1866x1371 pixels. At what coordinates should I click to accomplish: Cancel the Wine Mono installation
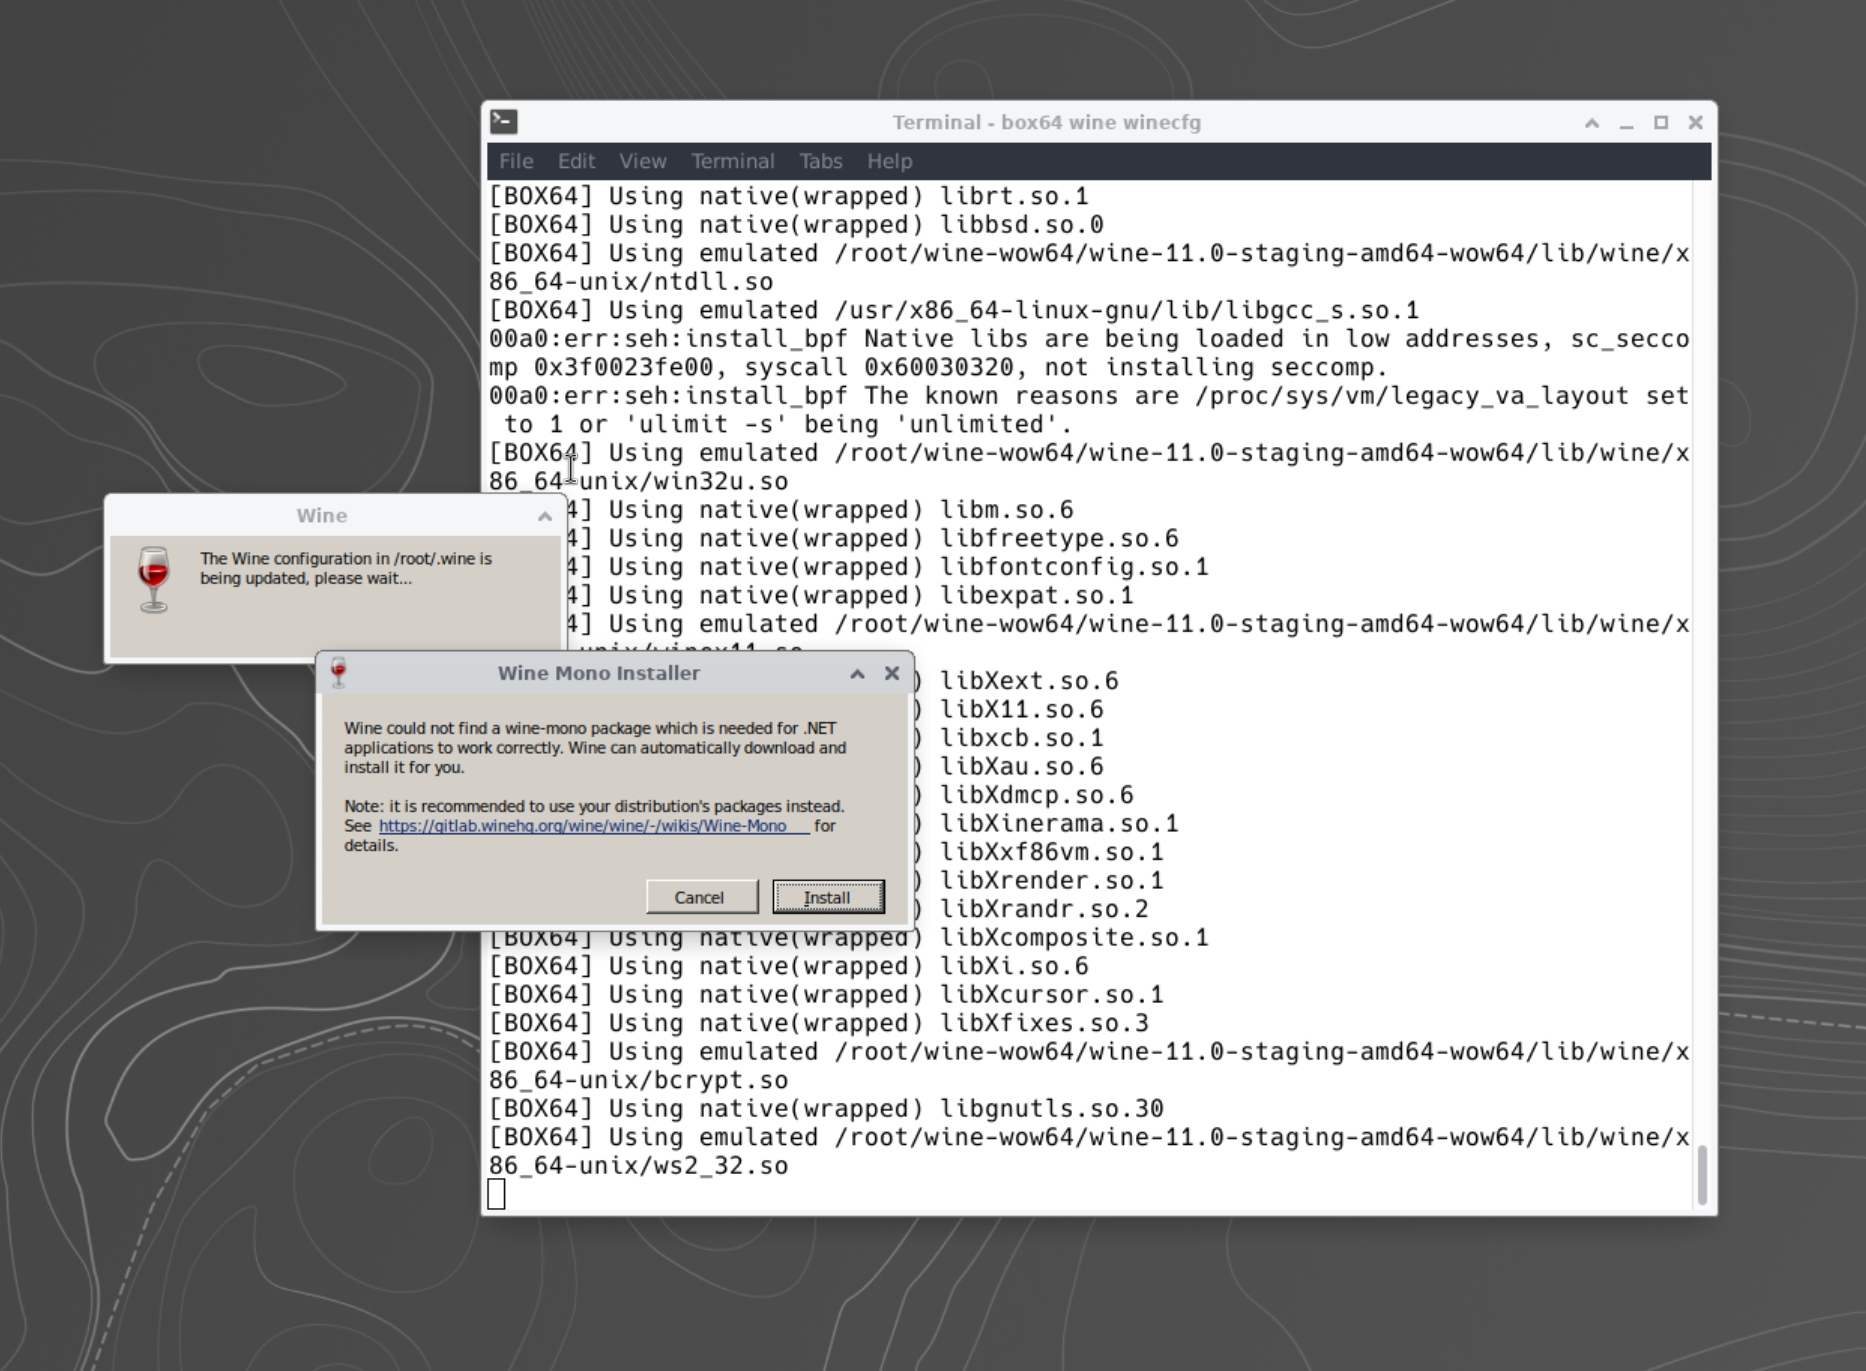pyautogui.click(x=700, y=897)
